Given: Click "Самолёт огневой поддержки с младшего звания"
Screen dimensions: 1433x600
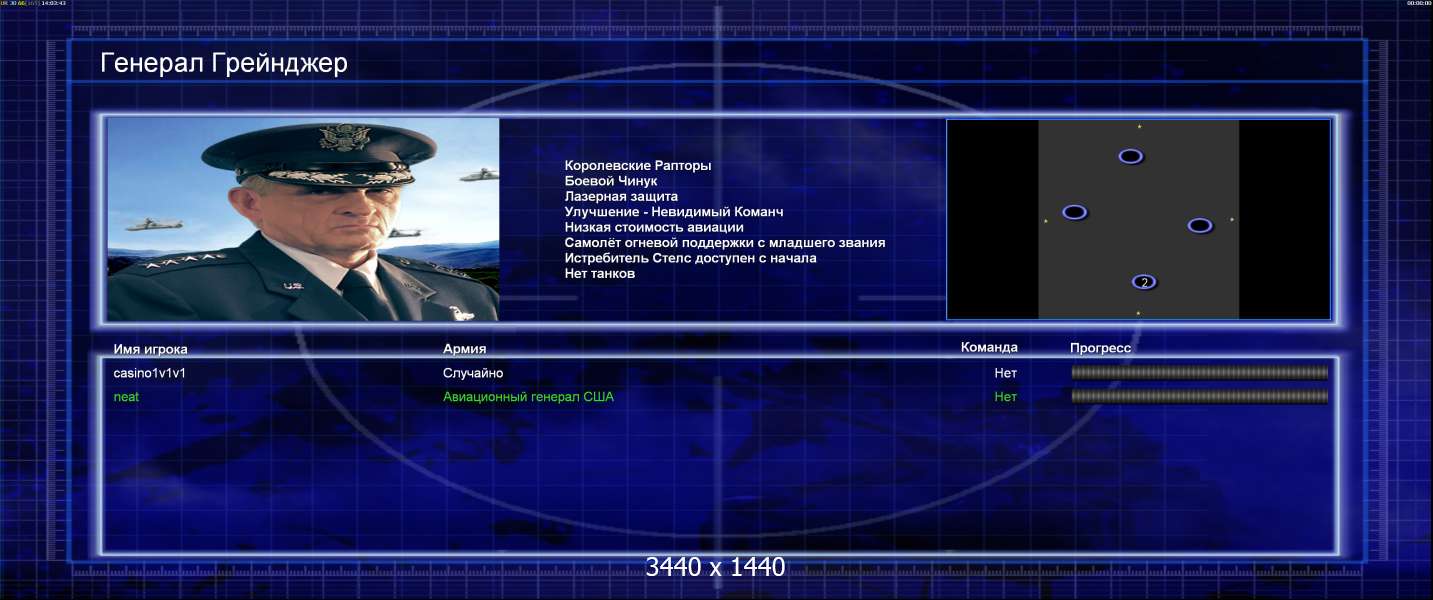Looking at the screenshot, I should [x=725, y=243].
